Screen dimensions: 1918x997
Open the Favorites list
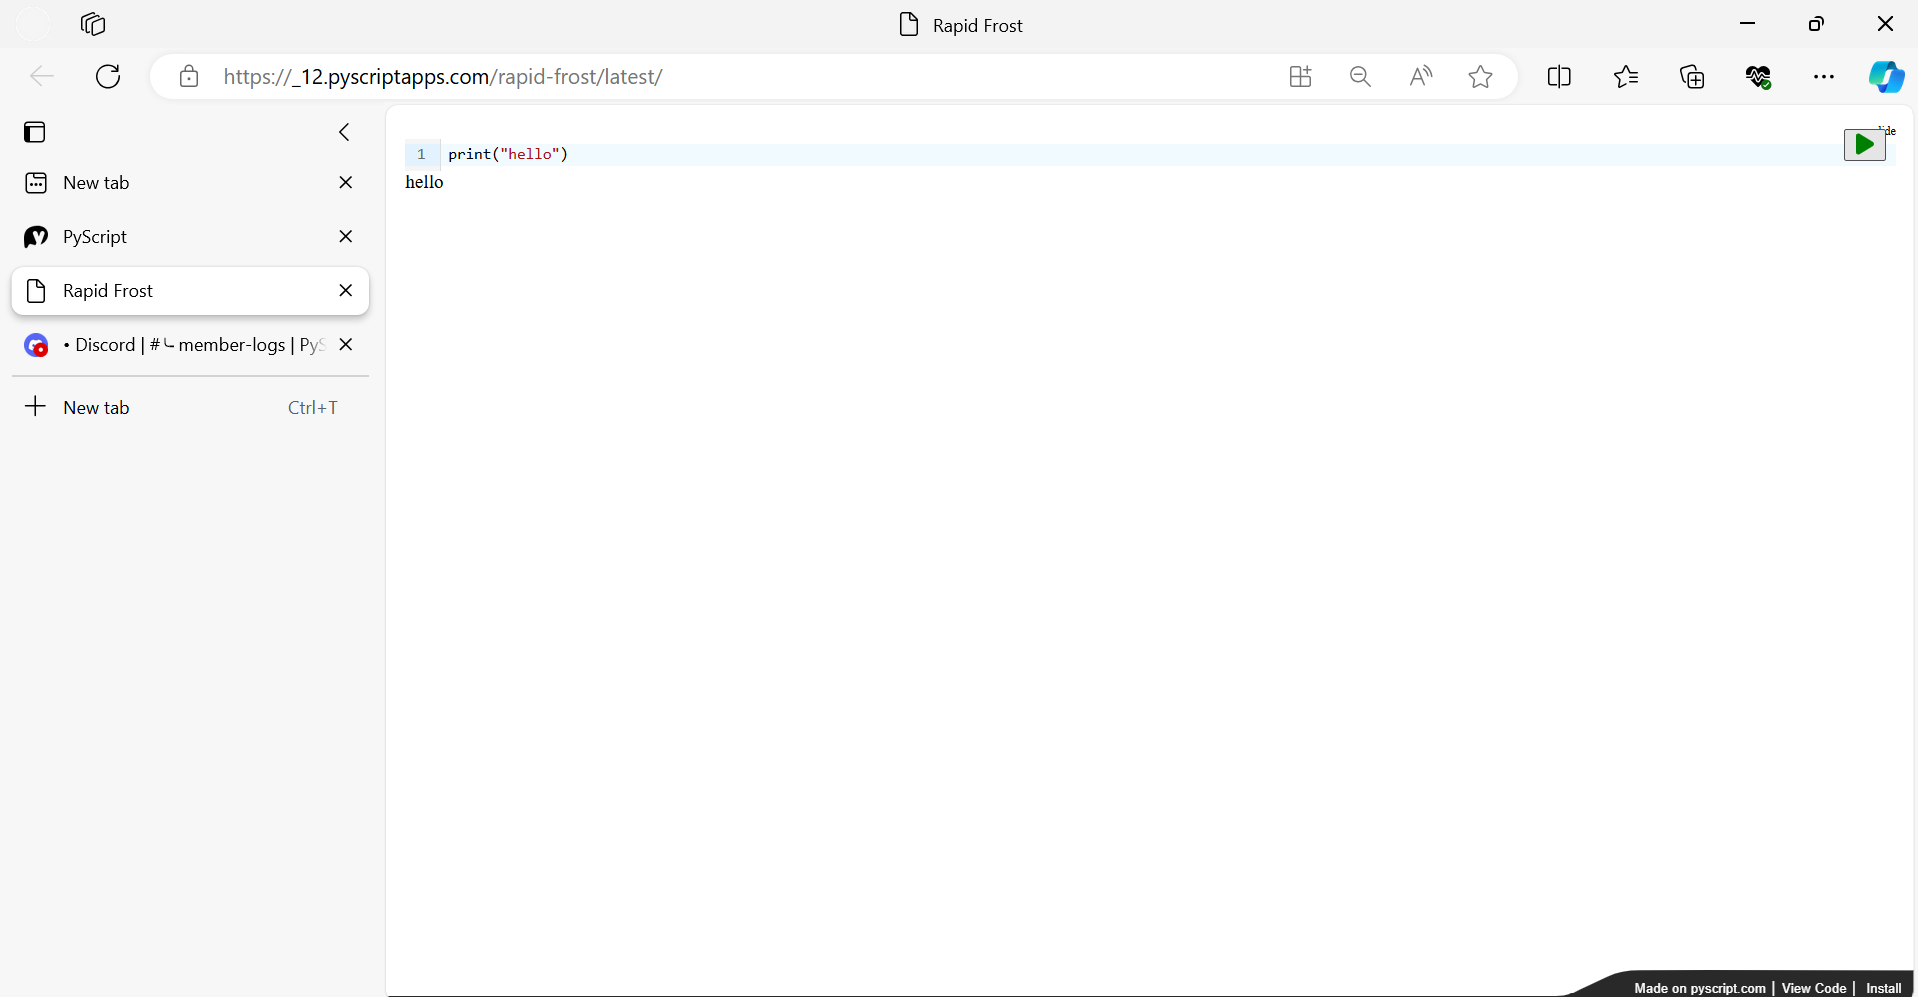point(1626,77)
